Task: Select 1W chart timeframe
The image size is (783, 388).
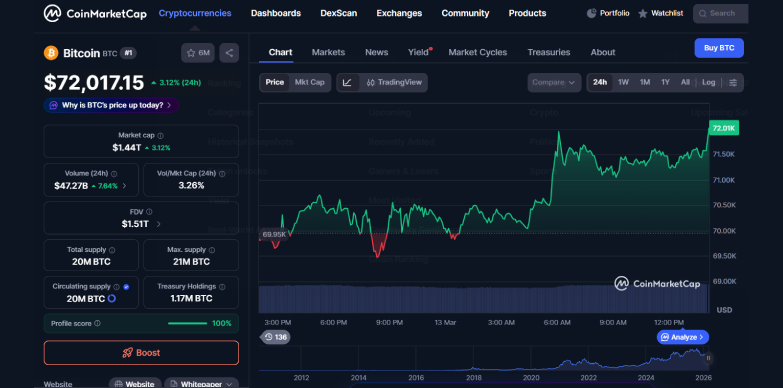Action: 623,82
